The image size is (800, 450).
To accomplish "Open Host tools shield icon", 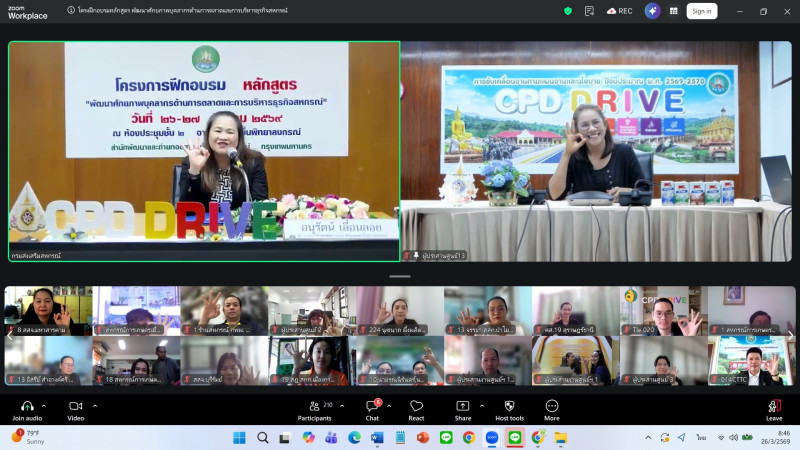I will pyautogui.click(x=509, y=406).
